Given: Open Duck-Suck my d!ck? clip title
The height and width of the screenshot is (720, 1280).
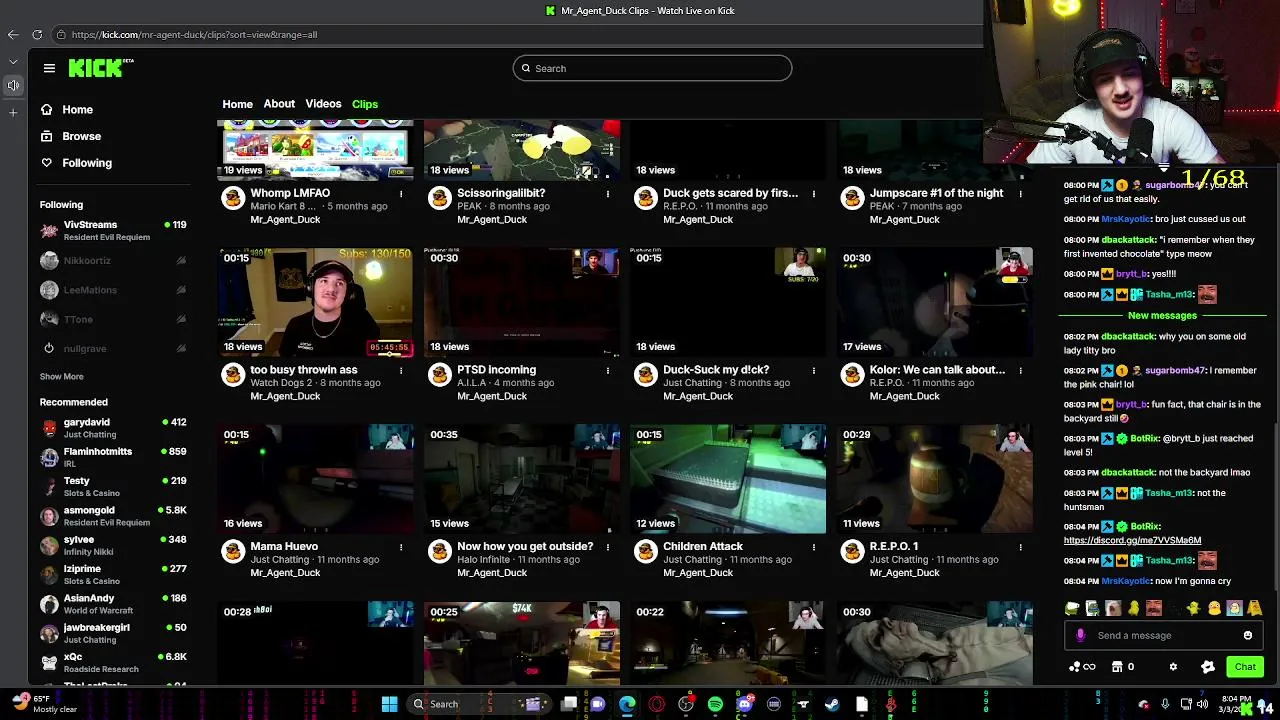Looking at the screenshot, I should (716, 370).
